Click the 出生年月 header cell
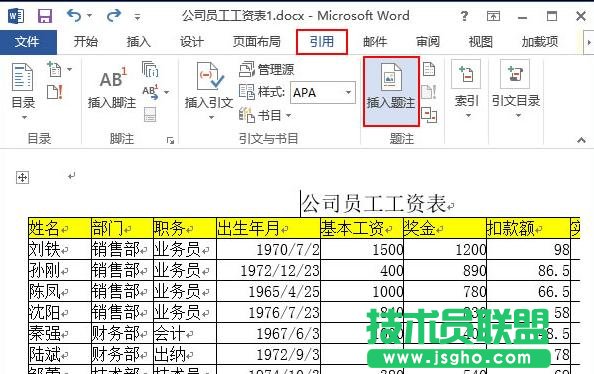The height and width of the screenshot is (374, 594). (268, 228)
